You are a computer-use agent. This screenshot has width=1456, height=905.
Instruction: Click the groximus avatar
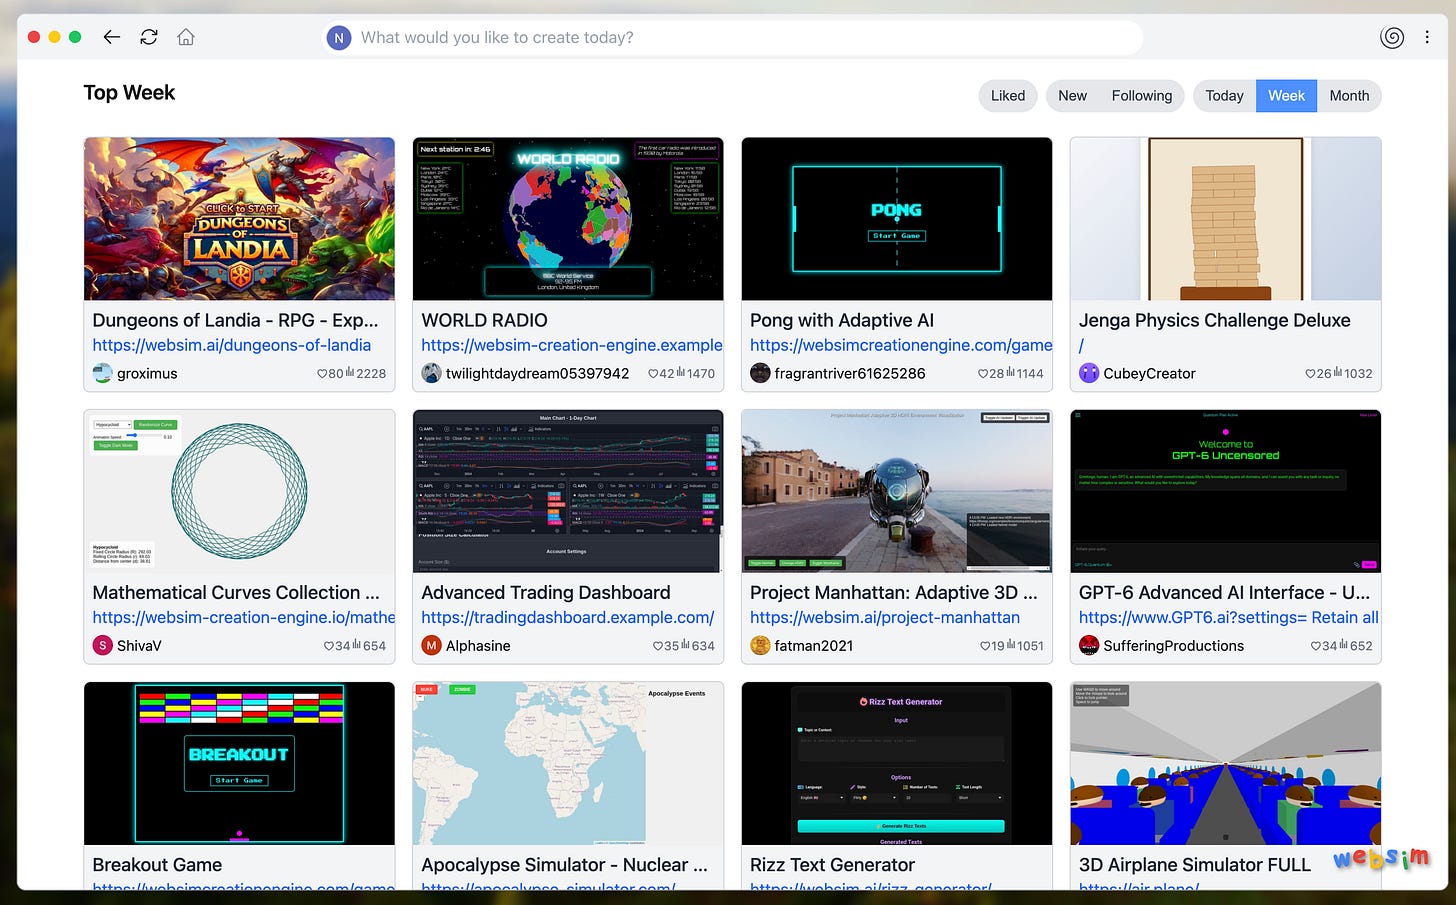click(x=102, y=373)
